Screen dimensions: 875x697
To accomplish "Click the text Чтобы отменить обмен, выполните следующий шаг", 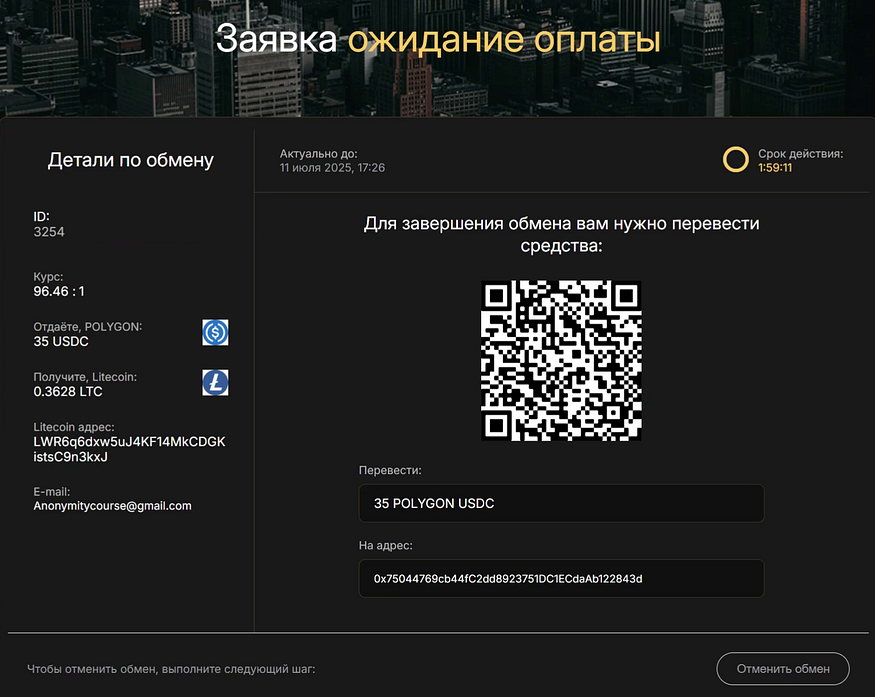I will coord(171,669).
